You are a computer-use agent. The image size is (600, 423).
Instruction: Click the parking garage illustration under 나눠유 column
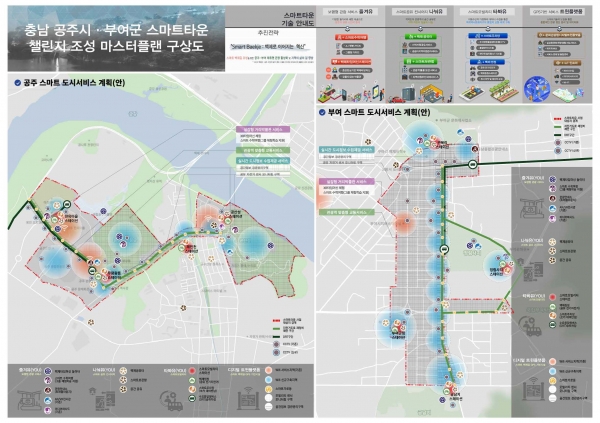click(432, 93)
